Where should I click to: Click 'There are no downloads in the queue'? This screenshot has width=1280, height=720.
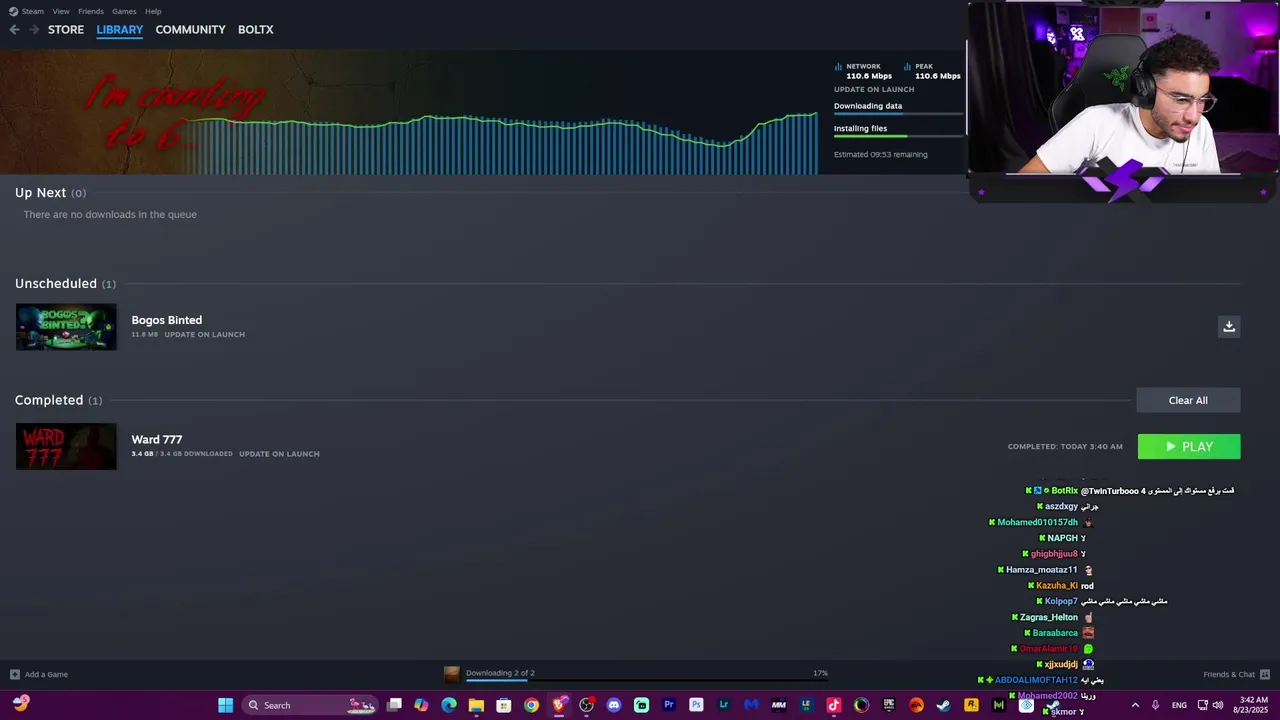(x=110, y=214)
